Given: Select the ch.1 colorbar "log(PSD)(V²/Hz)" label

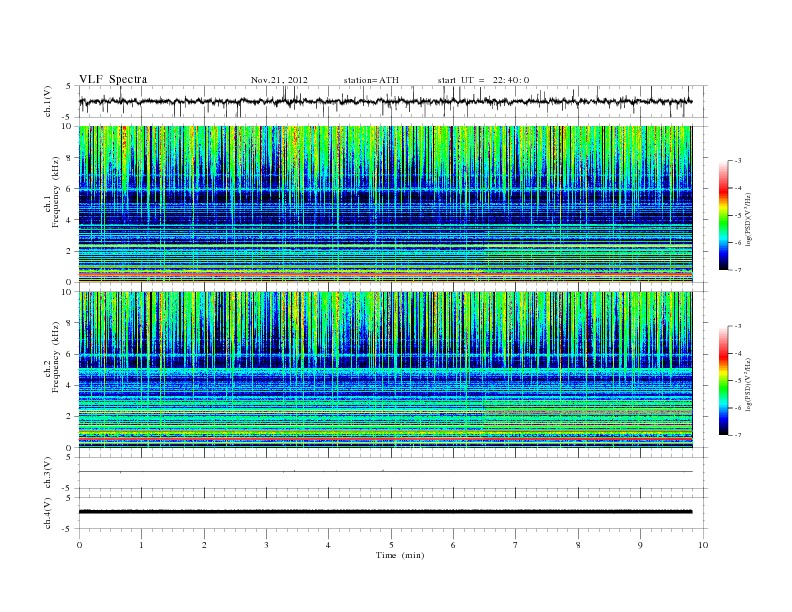Looking at the screenshot, I should pyautogui.click(x=748, y=219).
